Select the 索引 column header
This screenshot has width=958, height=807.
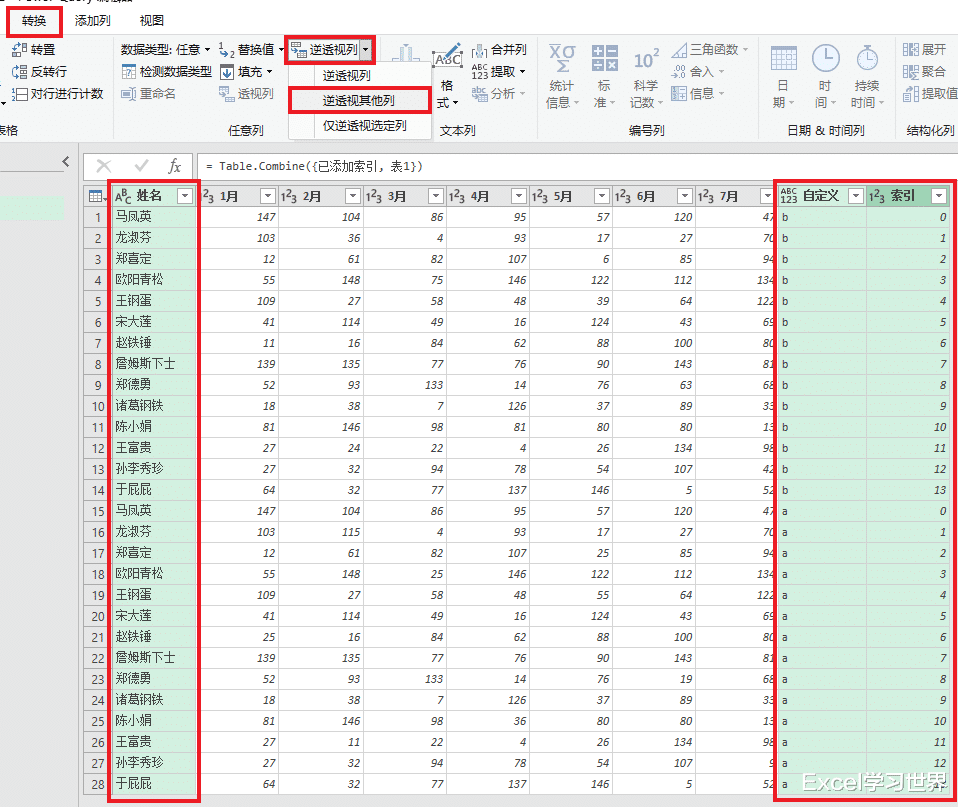(908, 195)
